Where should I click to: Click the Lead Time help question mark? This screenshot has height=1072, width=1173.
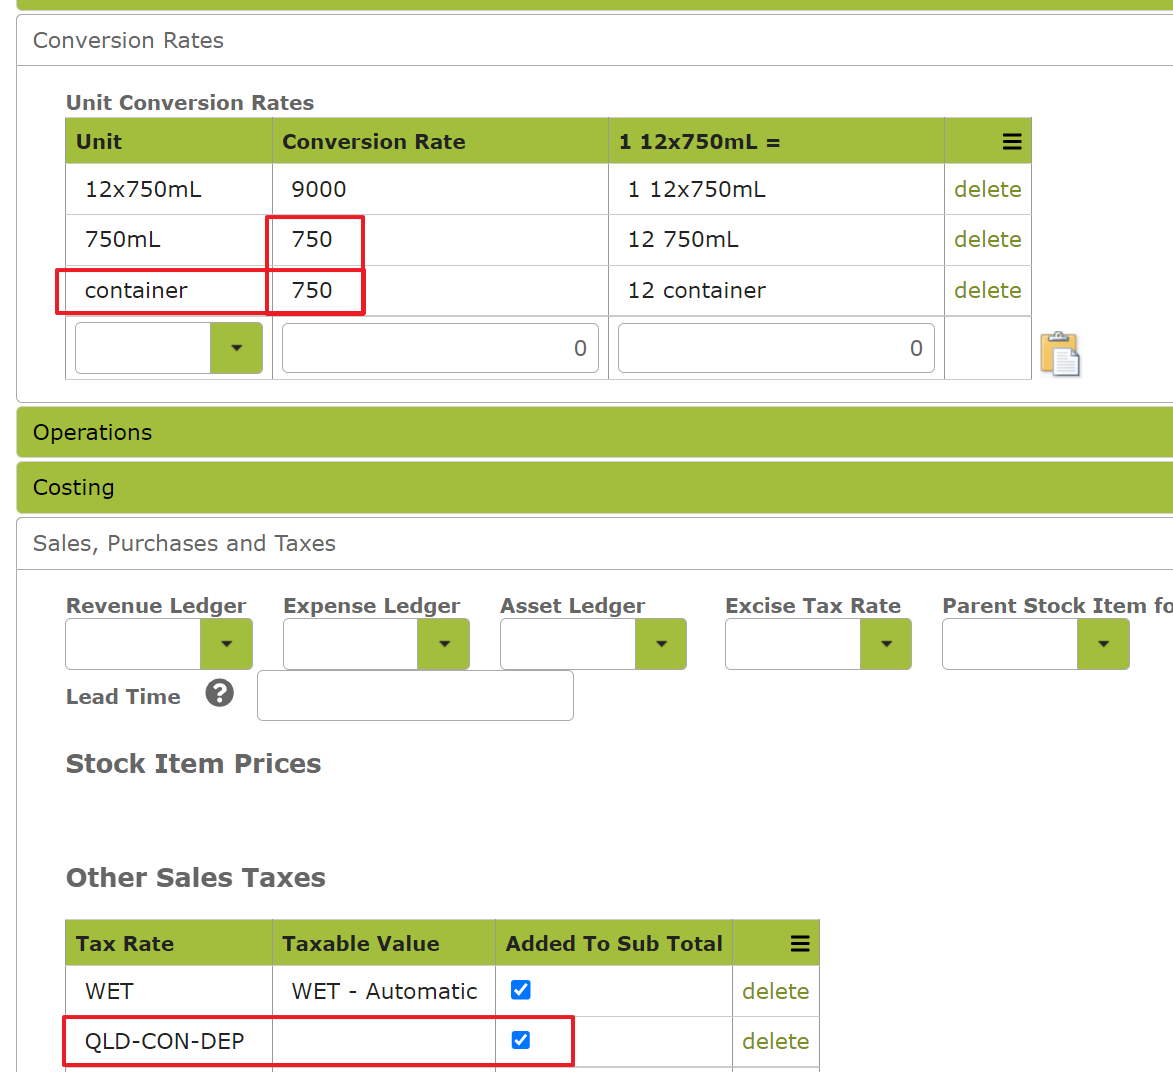[x=220, y=693]
